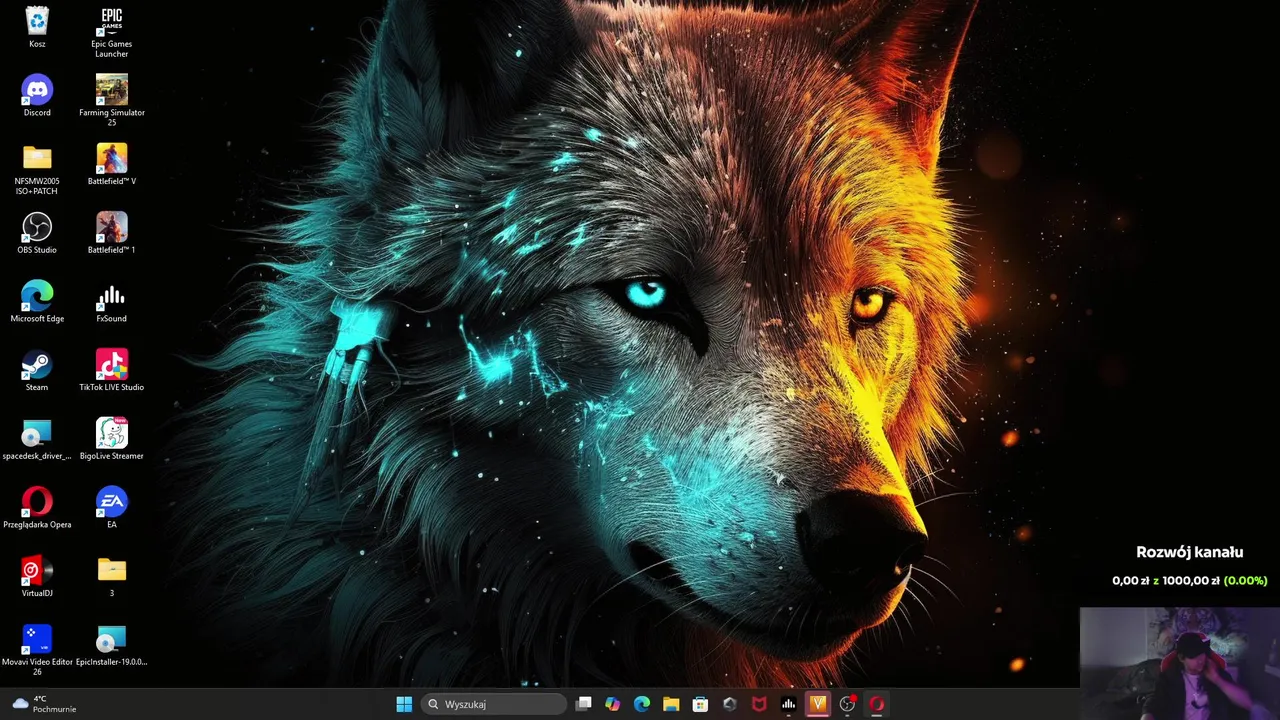The image size is (1280, 720).
Task: Open the Kosz recycle bin icon
Action: [x=37, y=27]
